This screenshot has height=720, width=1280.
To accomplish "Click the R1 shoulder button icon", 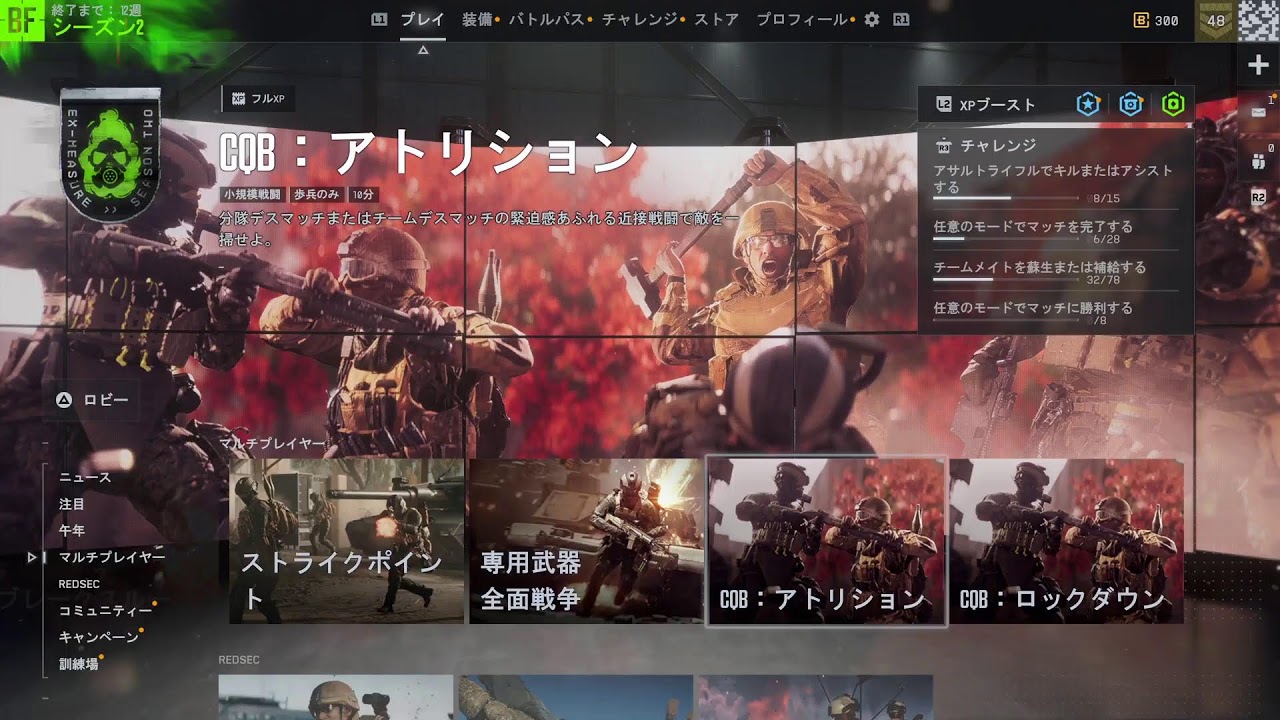I will pyautogui.click(x=901, y=19).
